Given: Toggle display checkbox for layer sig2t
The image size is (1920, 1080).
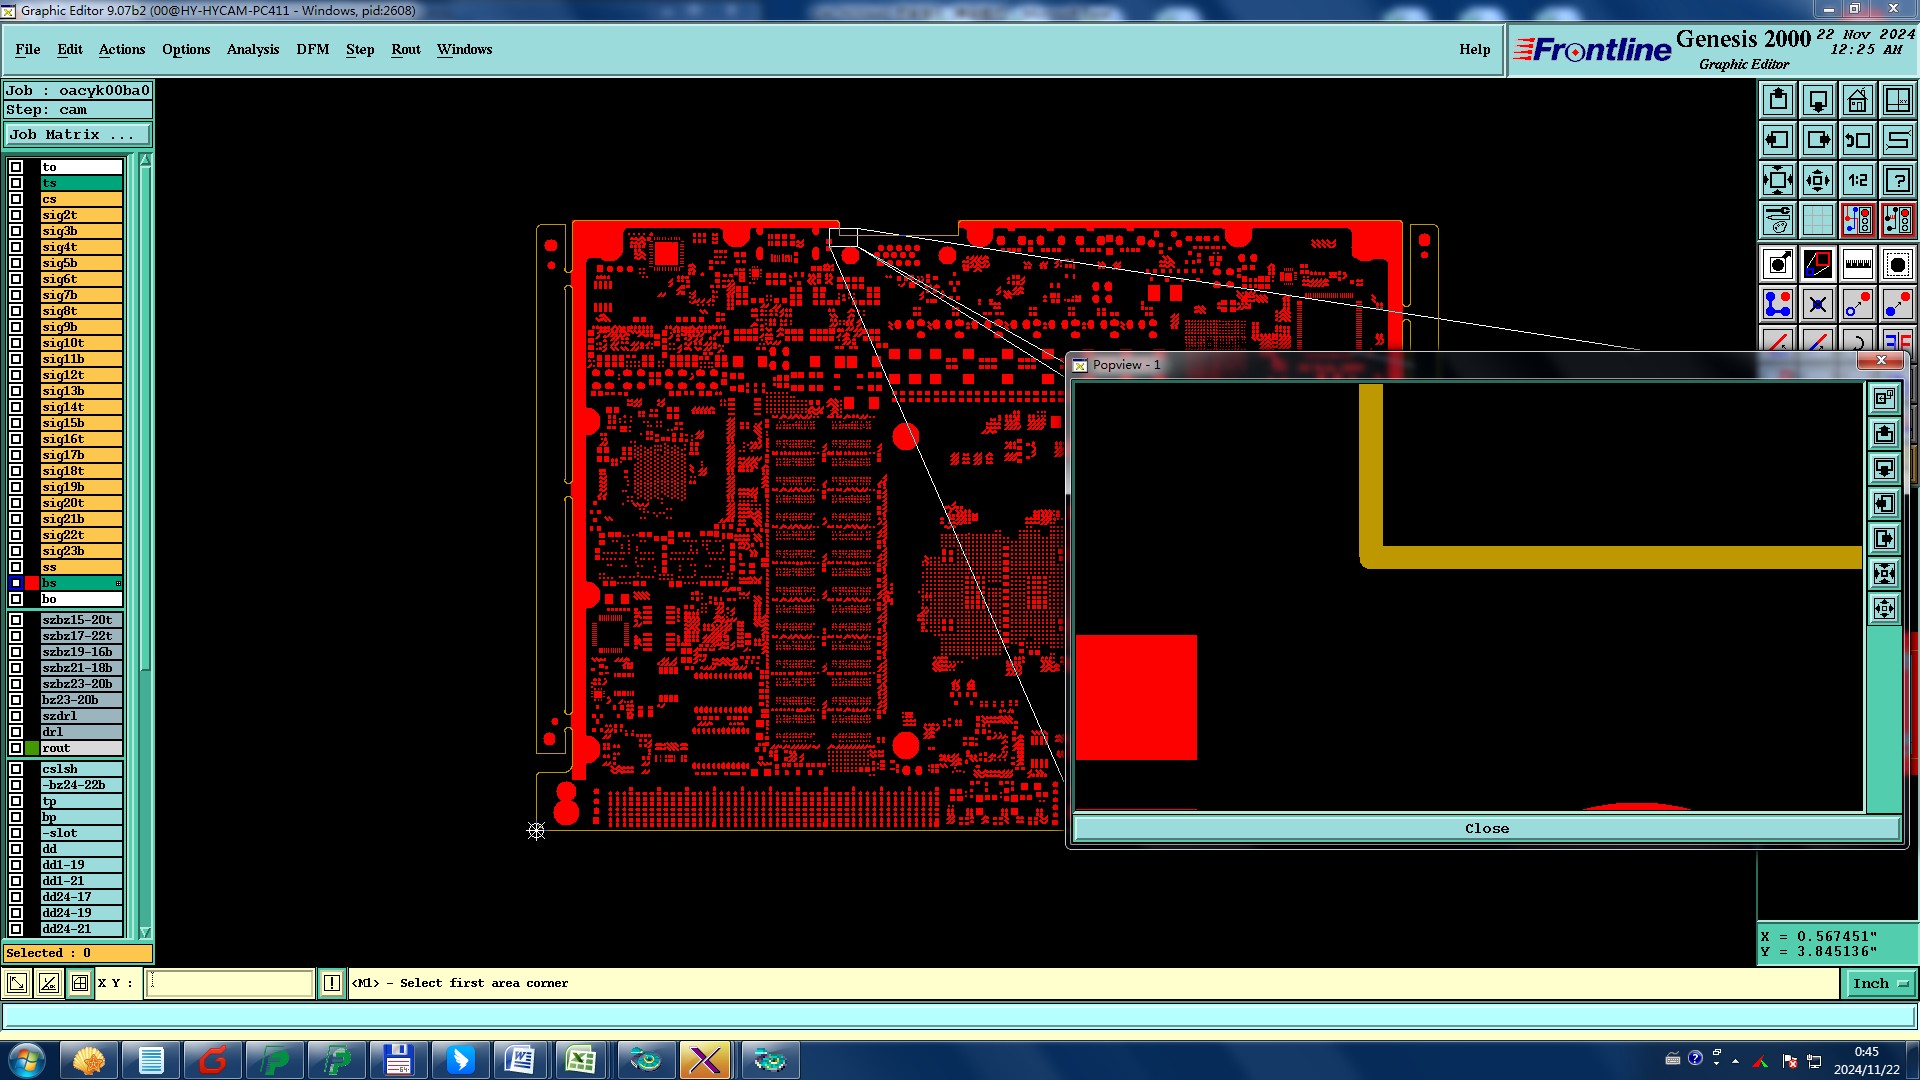Looking at the screenshot, I should [x=16, y=215].
